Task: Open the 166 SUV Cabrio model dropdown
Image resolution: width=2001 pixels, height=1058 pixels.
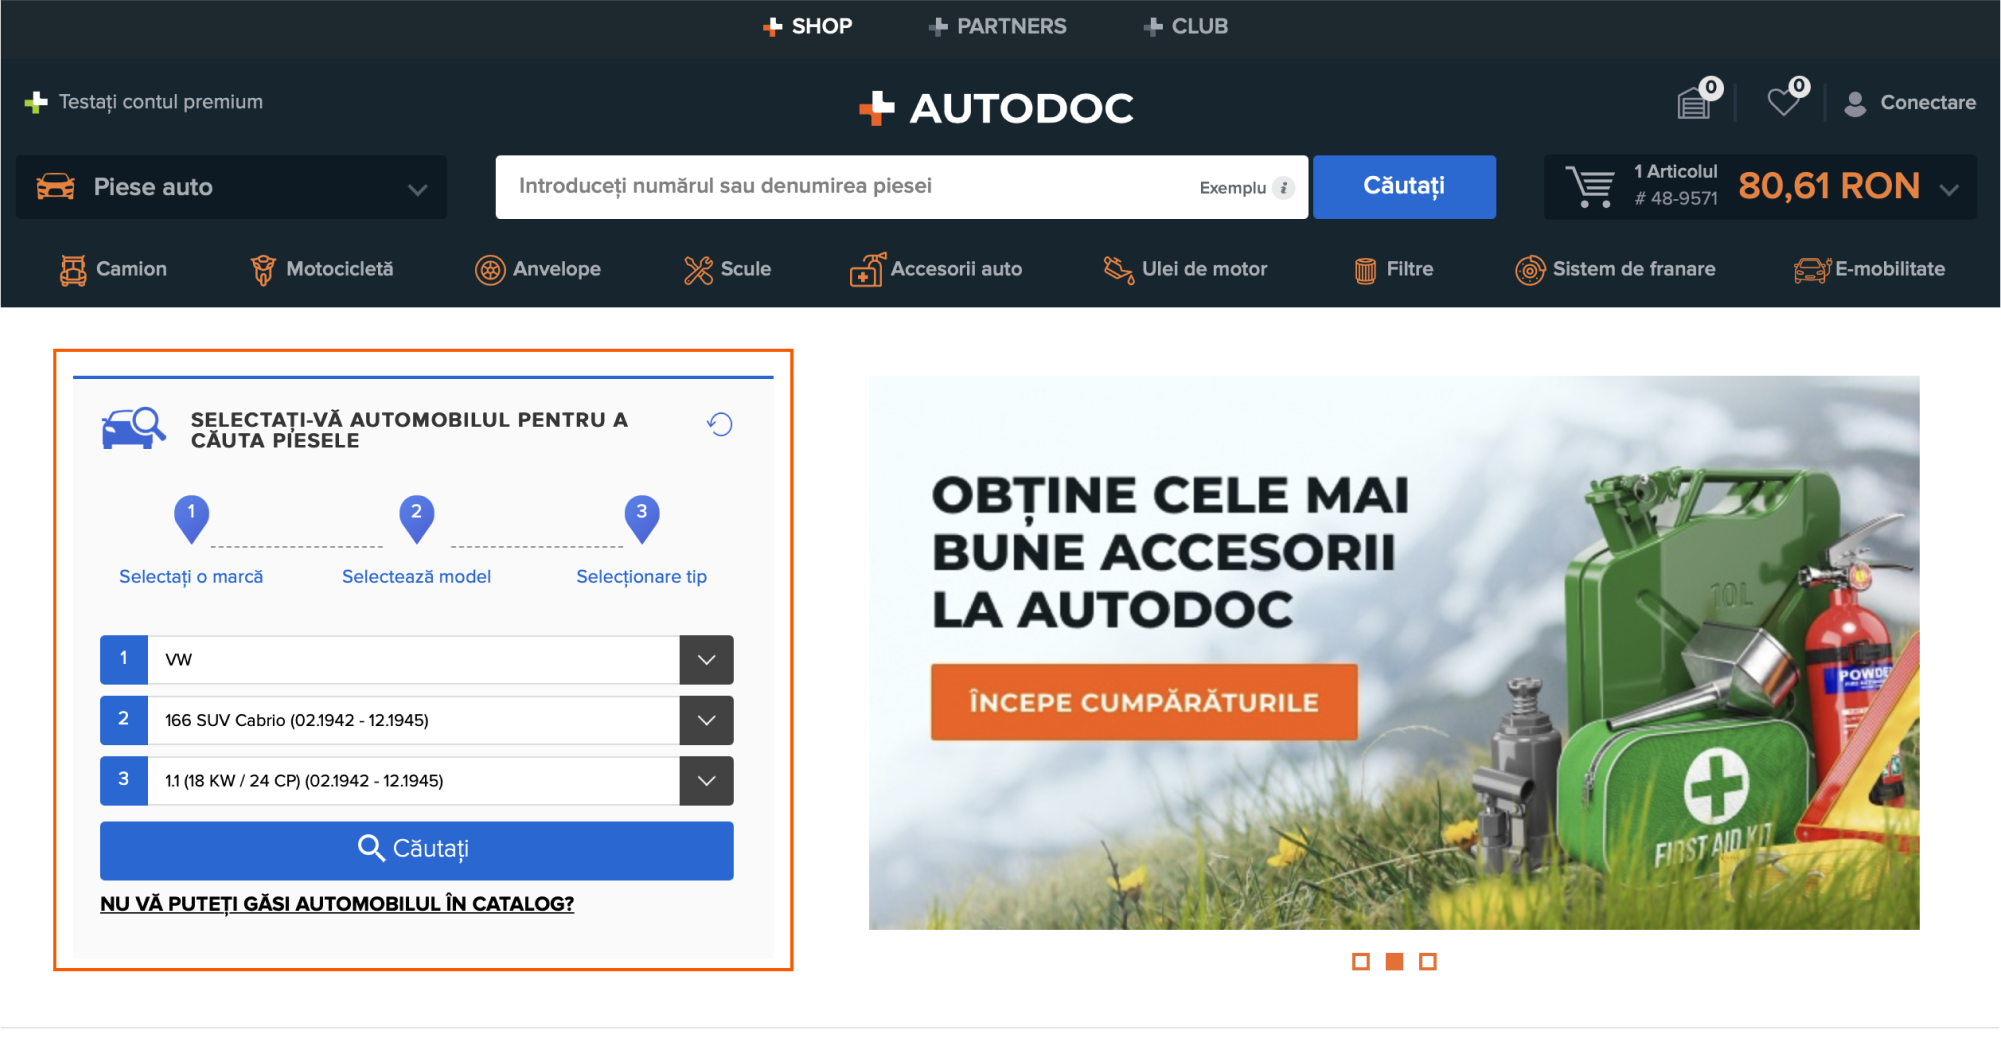Action: coord(706,720)
